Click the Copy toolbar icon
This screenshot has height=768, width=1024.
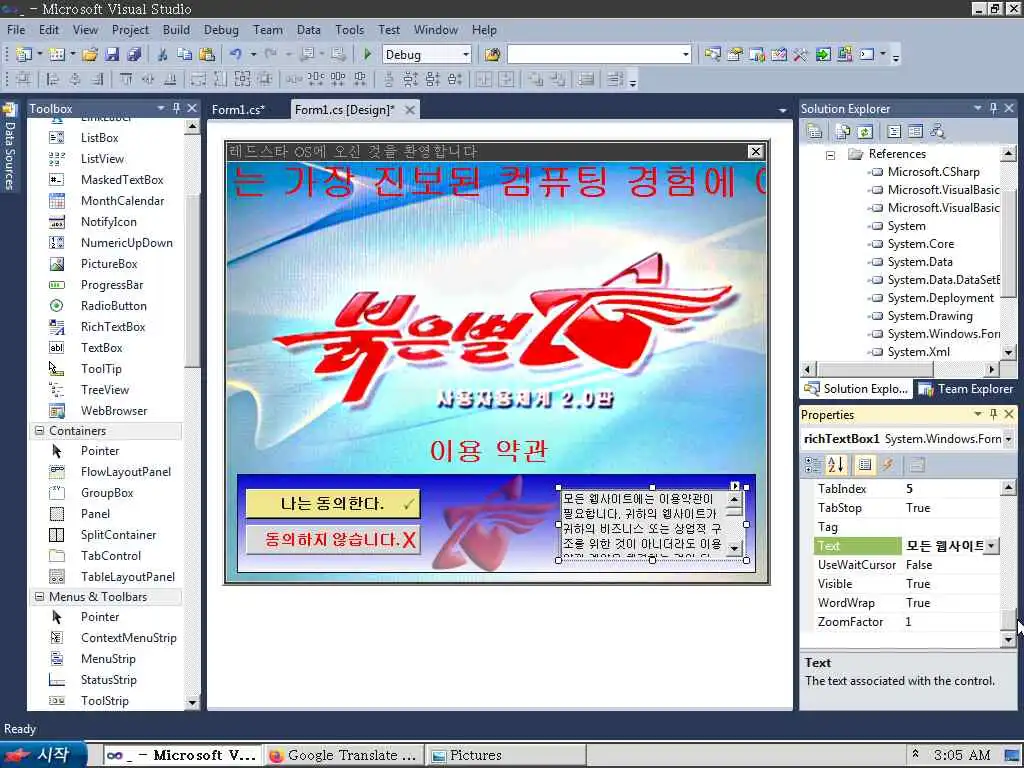click(185, 54)
